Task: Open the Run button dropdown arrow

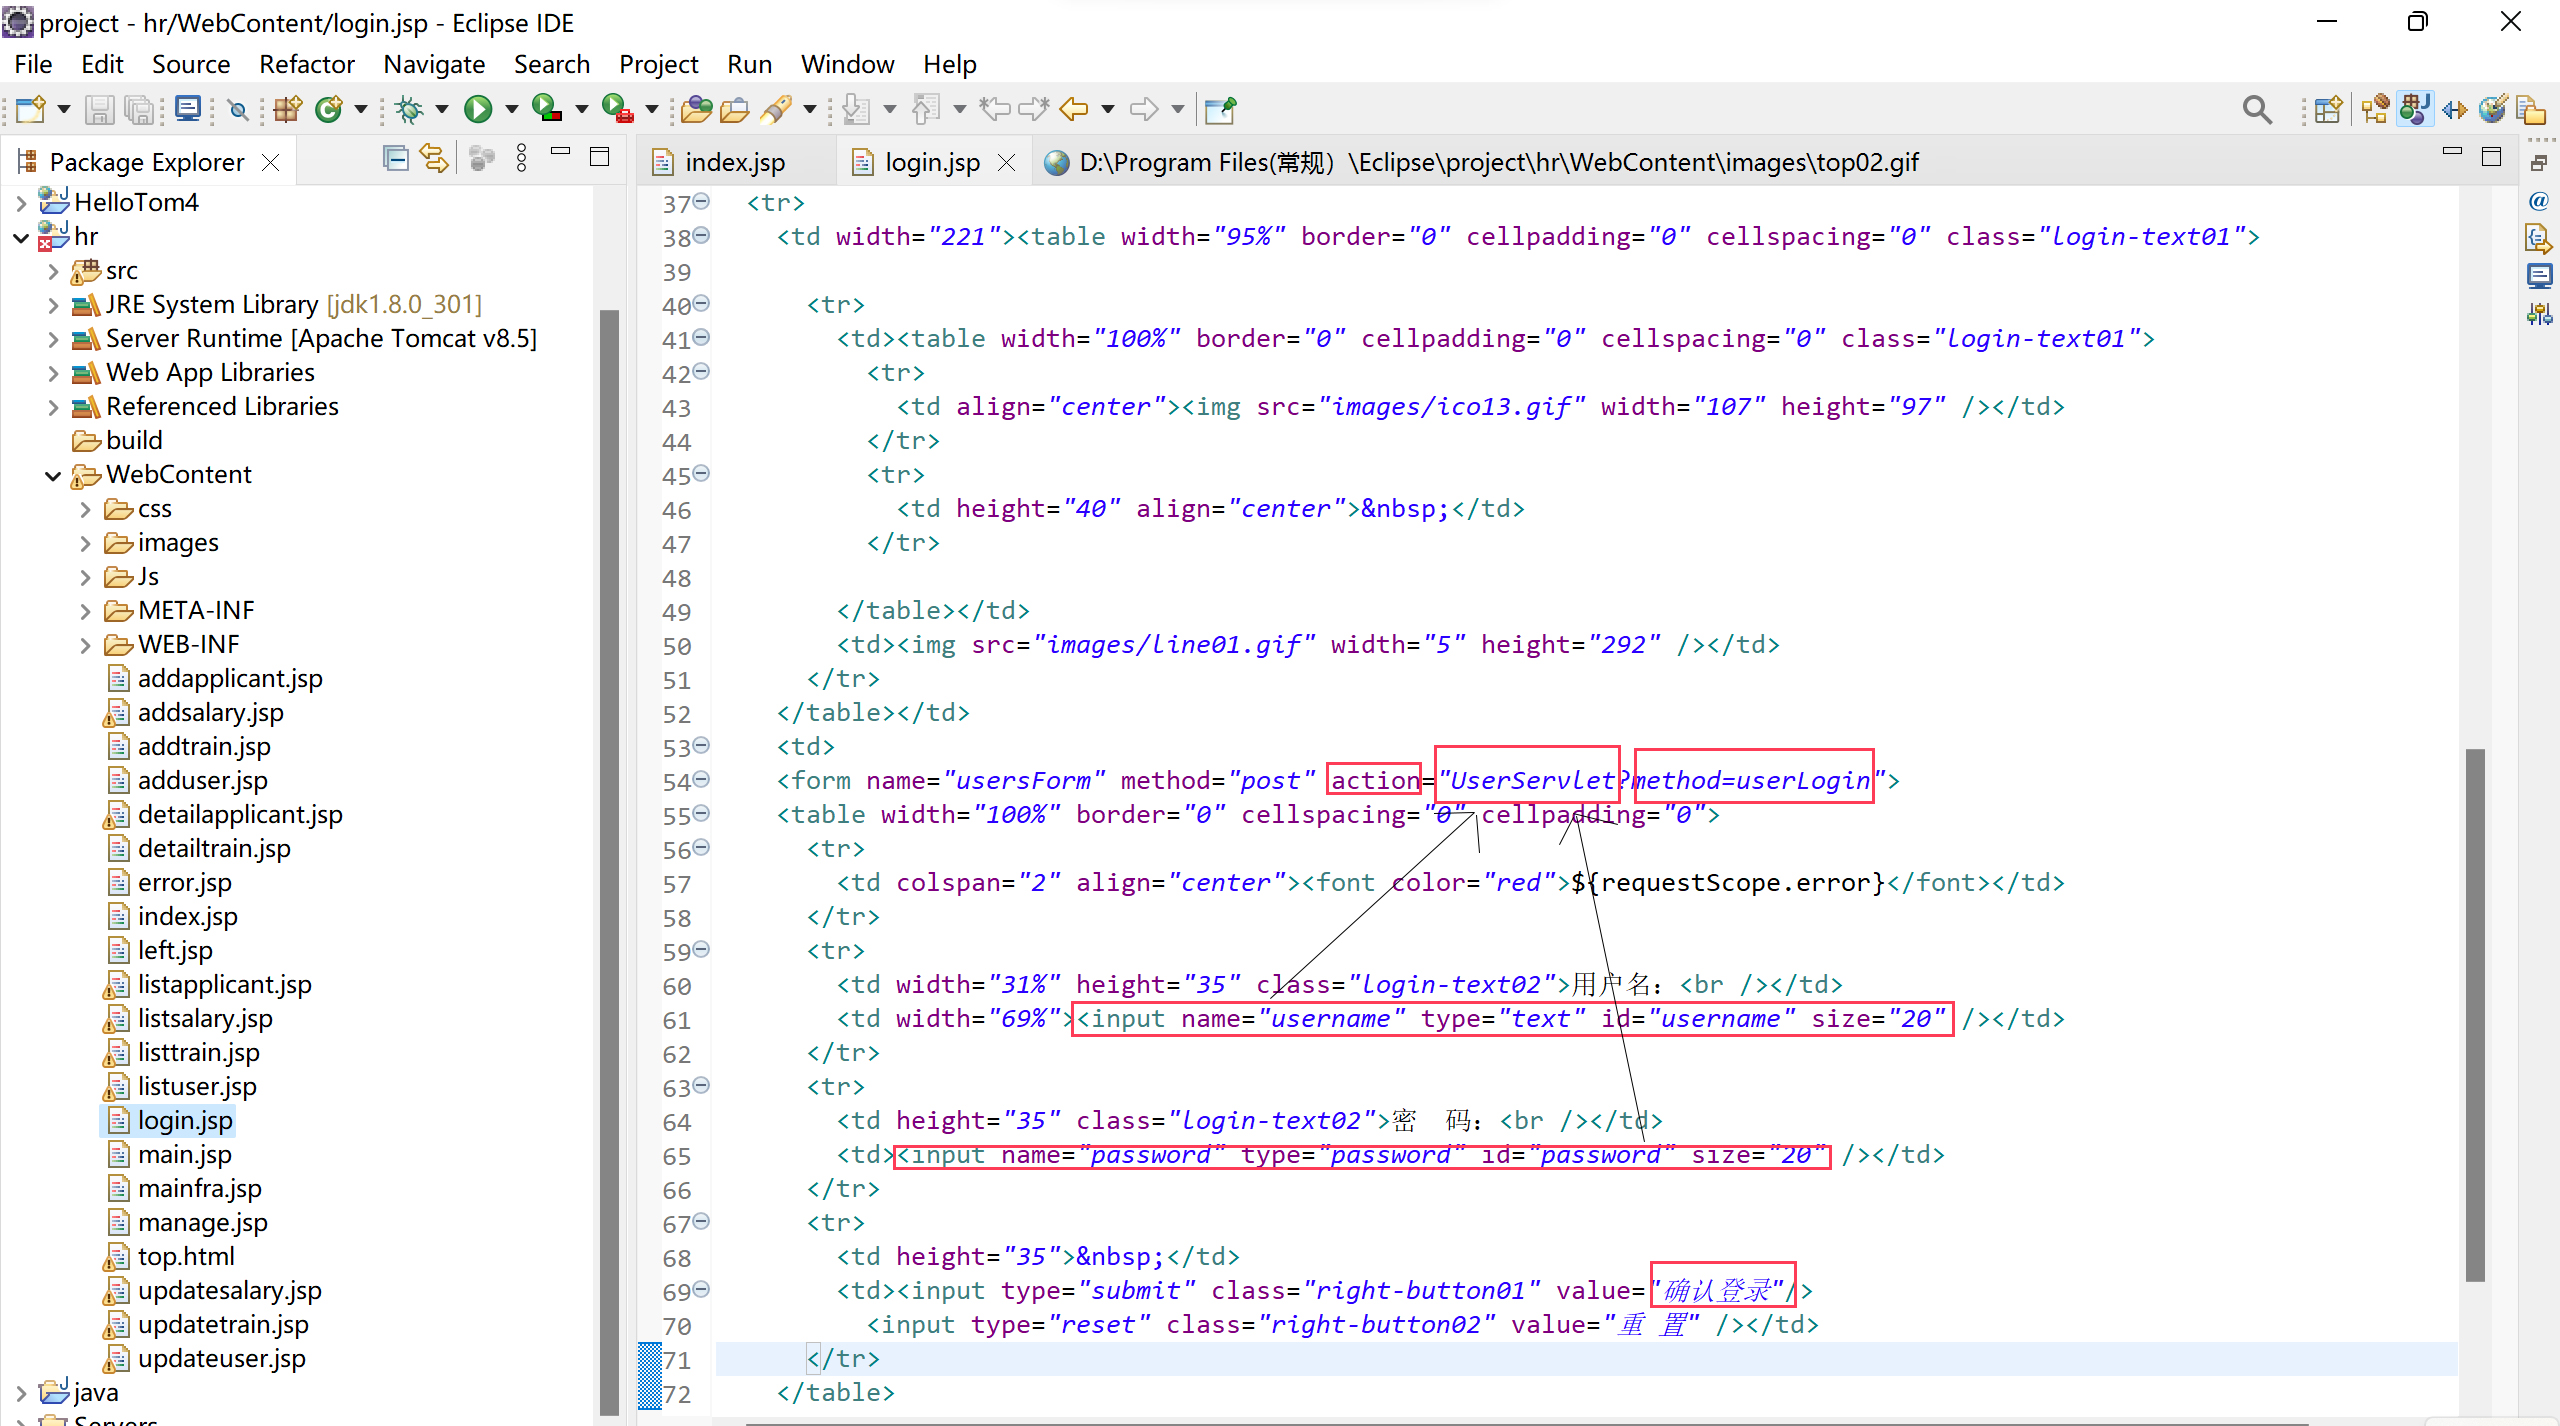Action: coord(511,109)
